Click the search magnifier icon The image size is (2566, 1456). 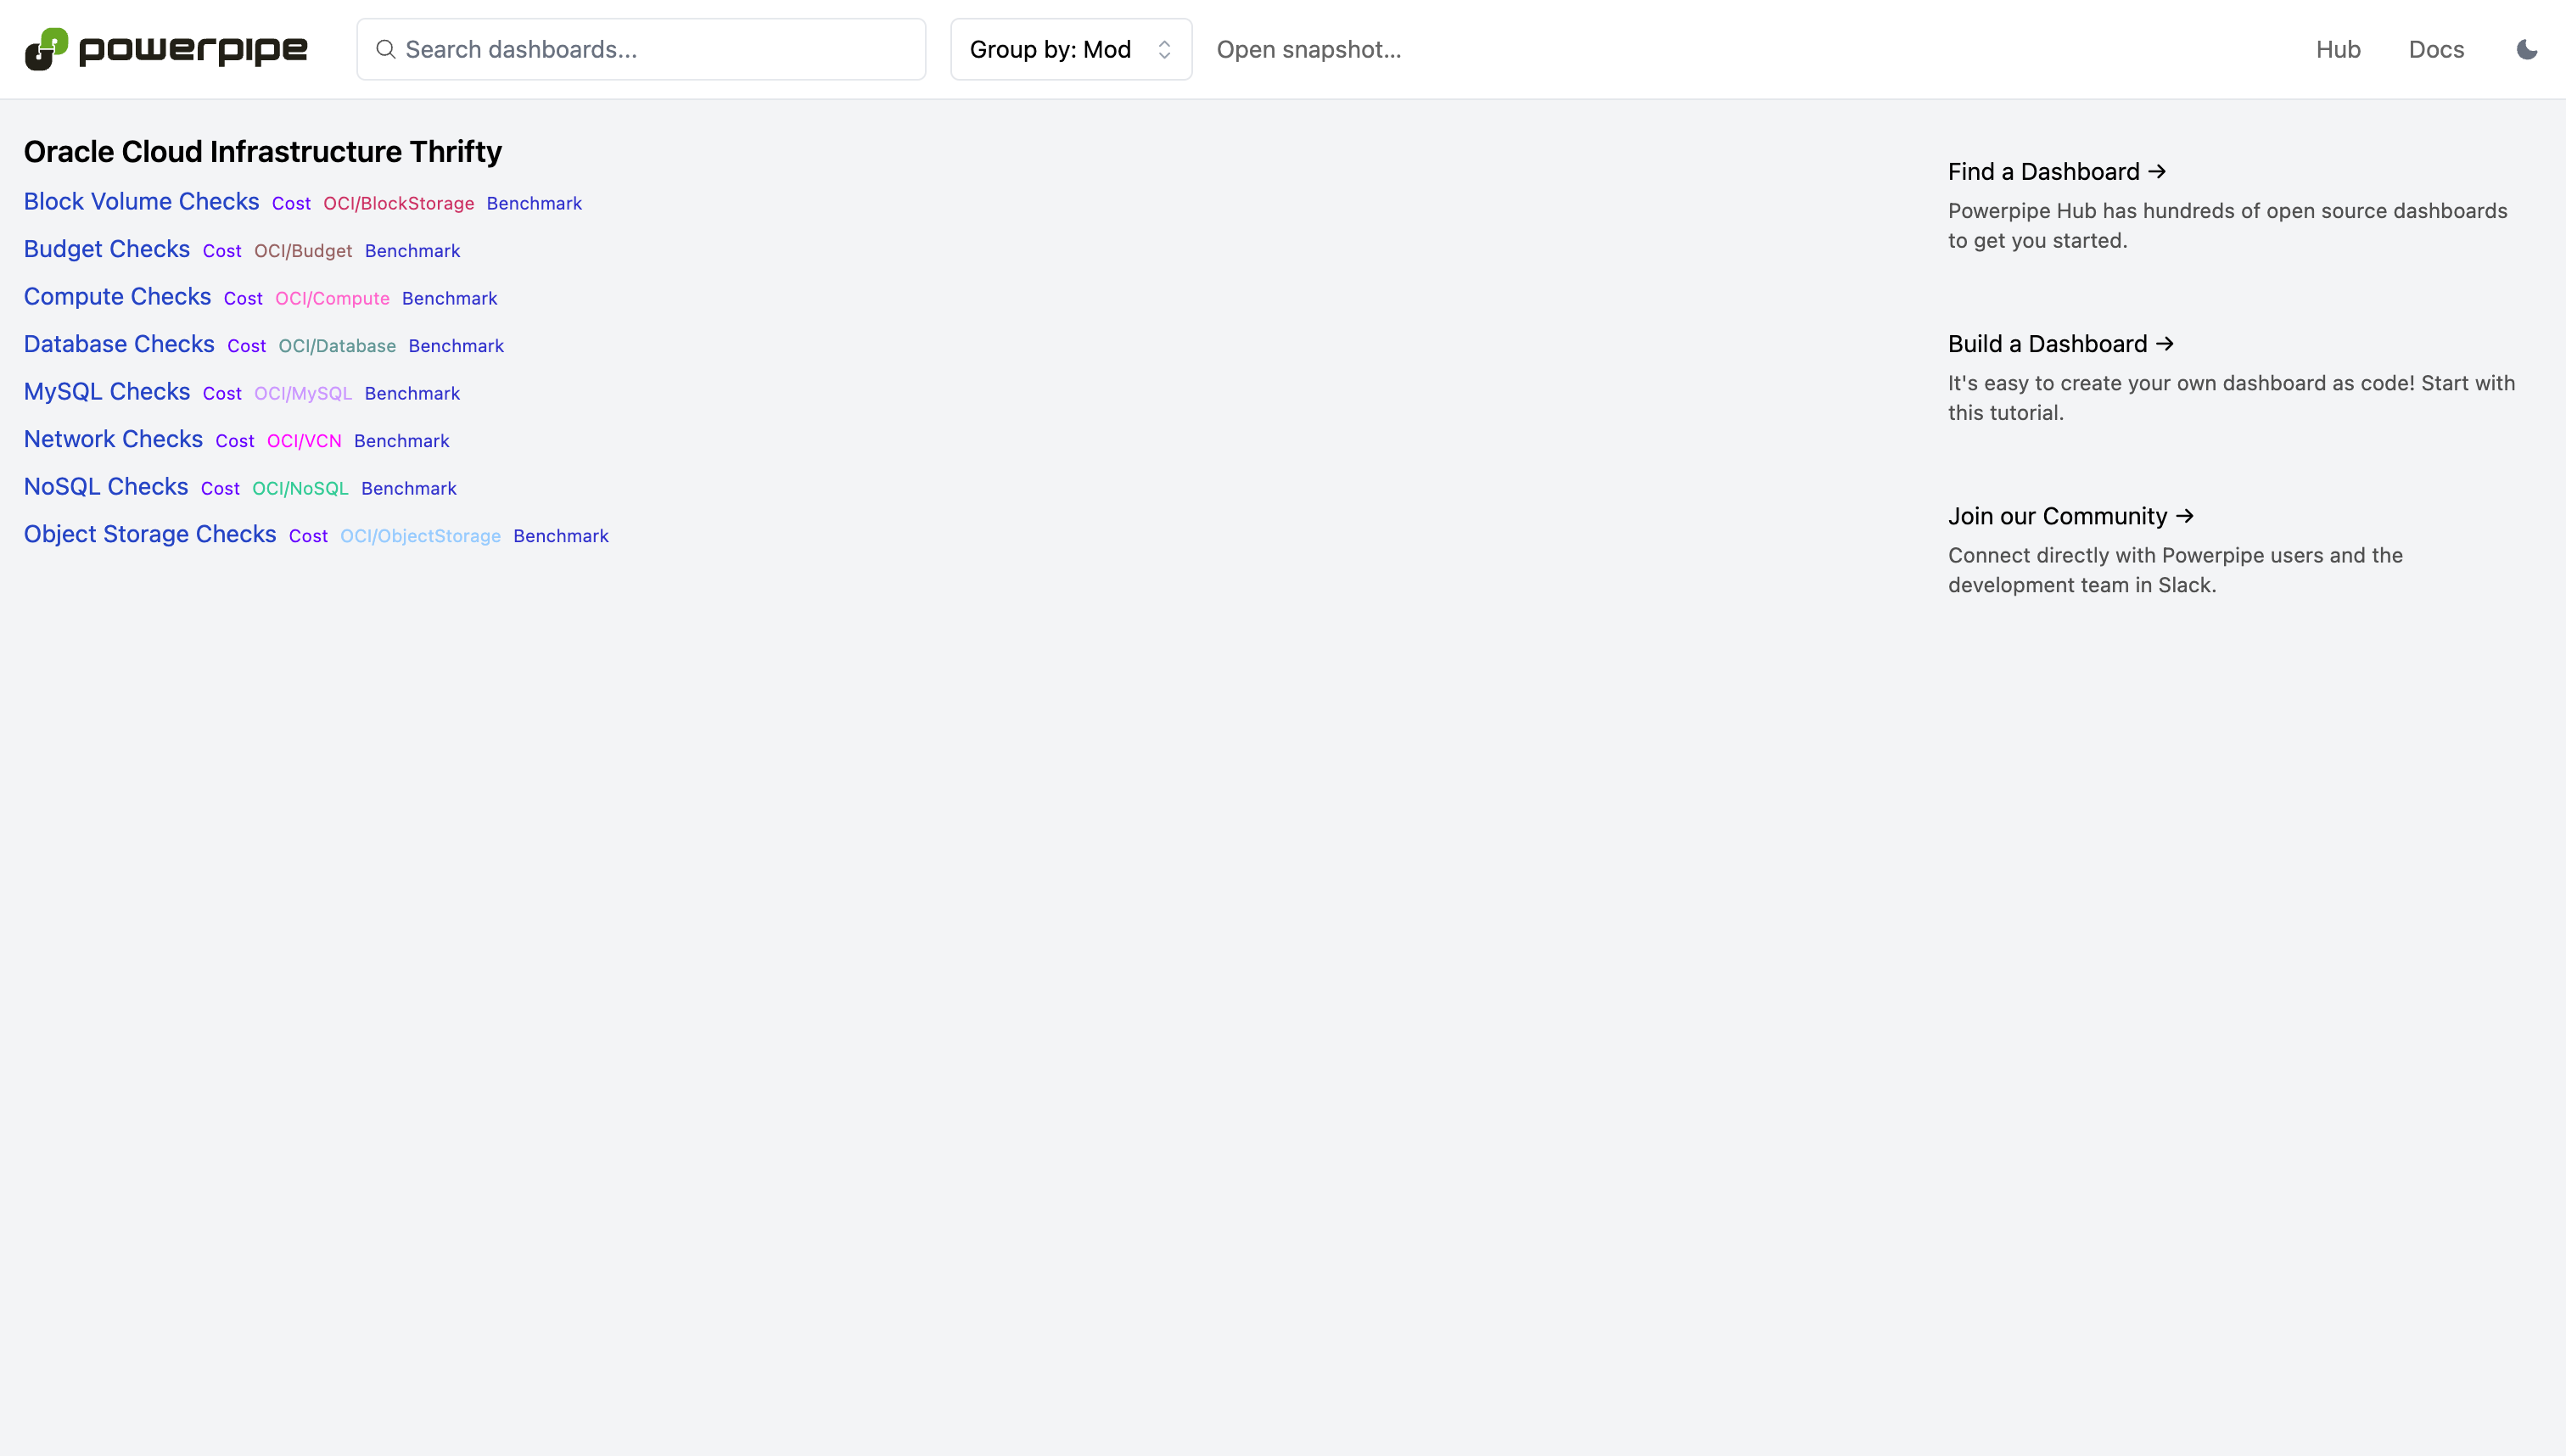[x=385, y=49]
